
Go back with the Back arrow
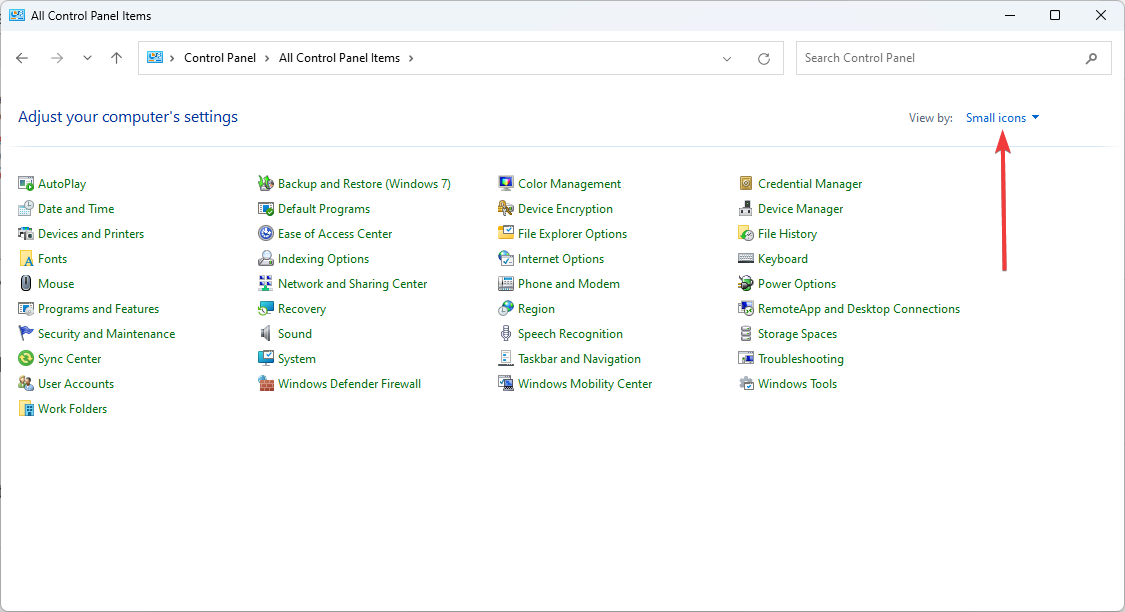click(x=22, y=58)
